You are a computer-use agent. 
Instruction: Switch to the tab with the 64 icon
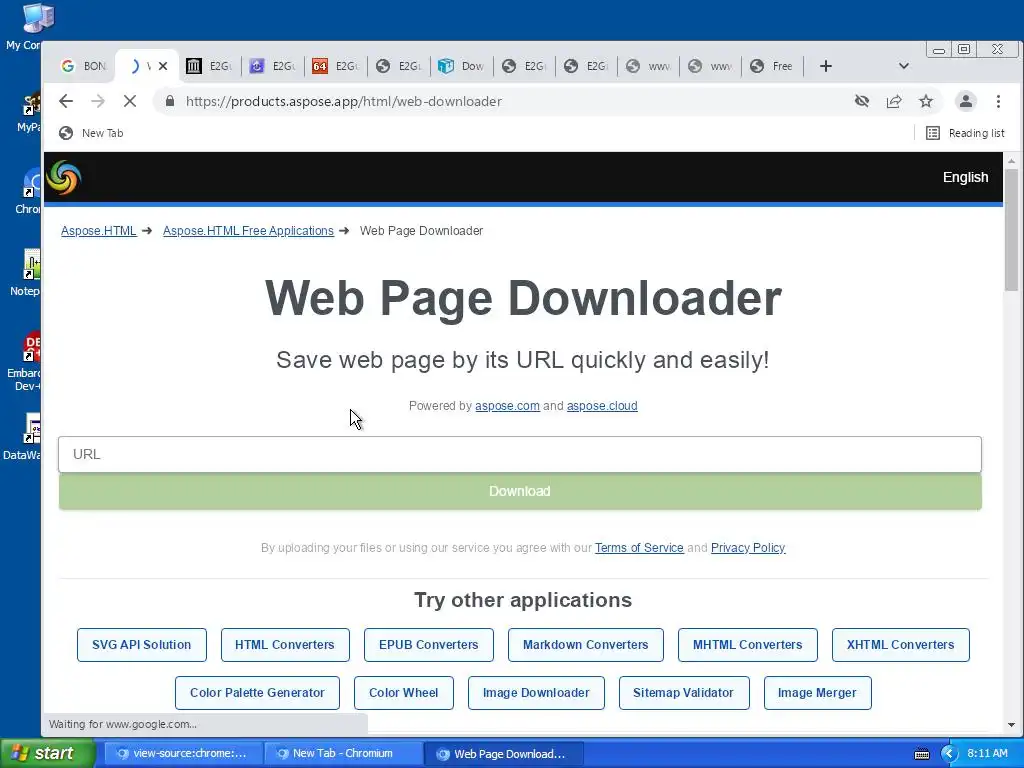[x=336, y=66]
